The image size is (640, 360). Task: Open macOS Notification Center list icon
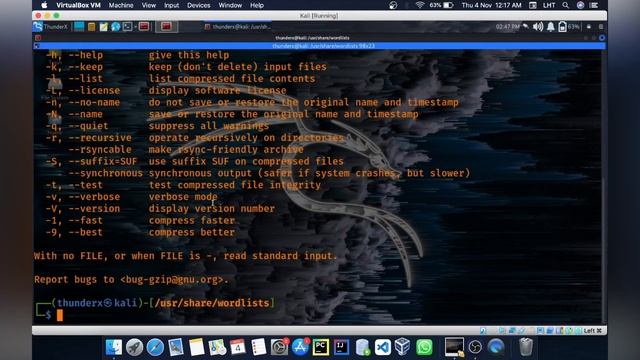pyautogui.click(x=594, y=5)
